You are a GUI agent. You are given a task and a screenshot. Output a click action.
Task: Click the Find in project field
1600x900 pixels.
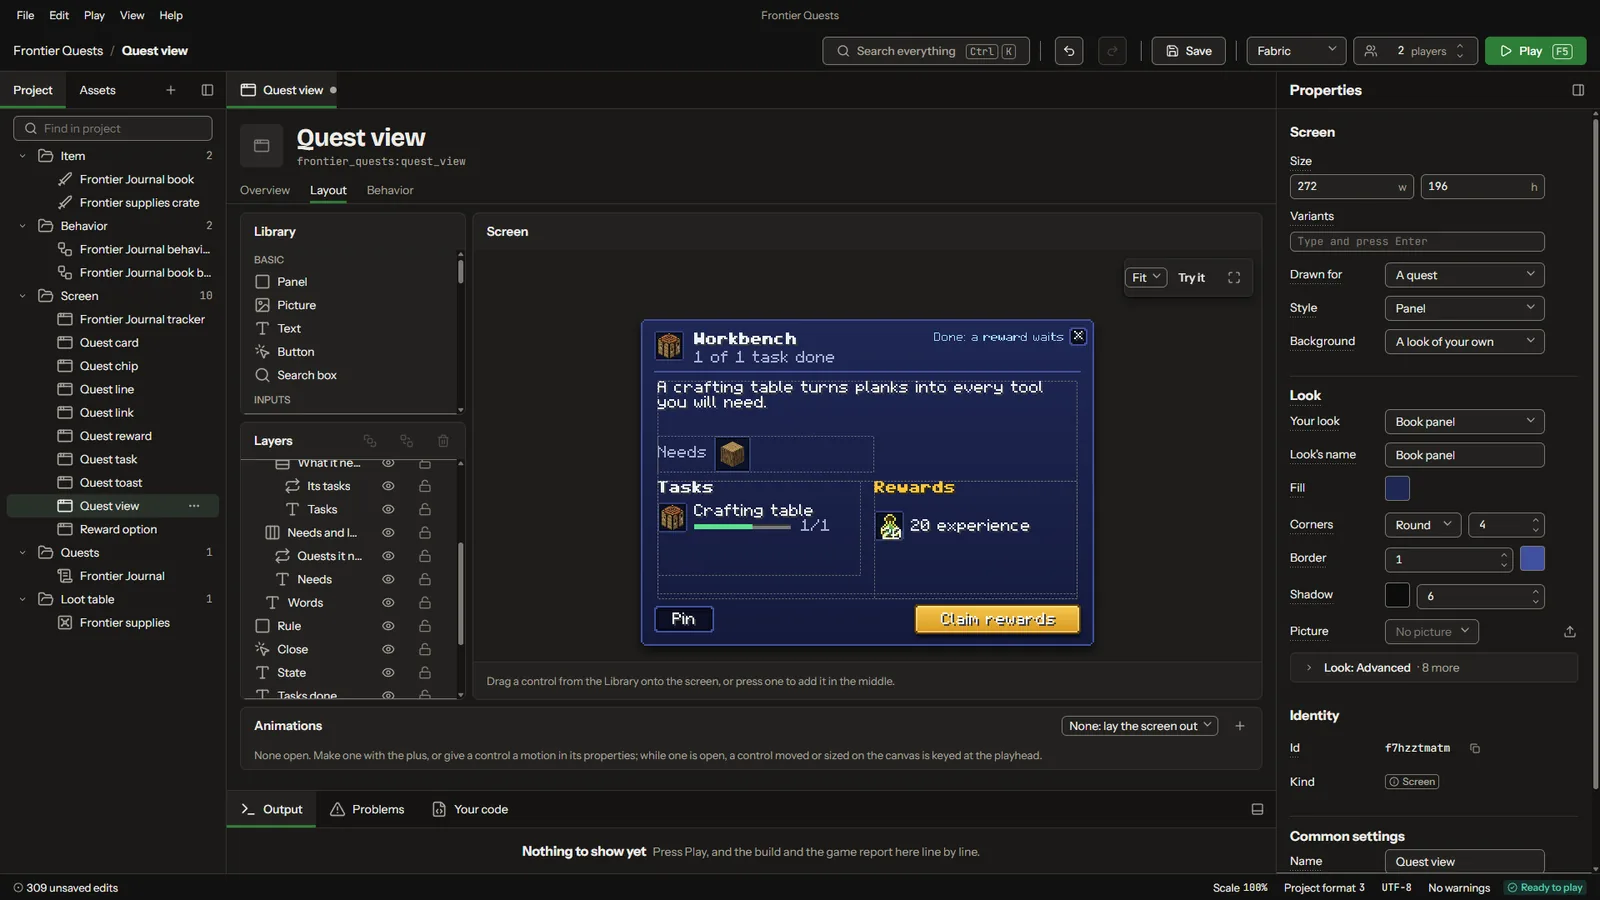(113, 128)
